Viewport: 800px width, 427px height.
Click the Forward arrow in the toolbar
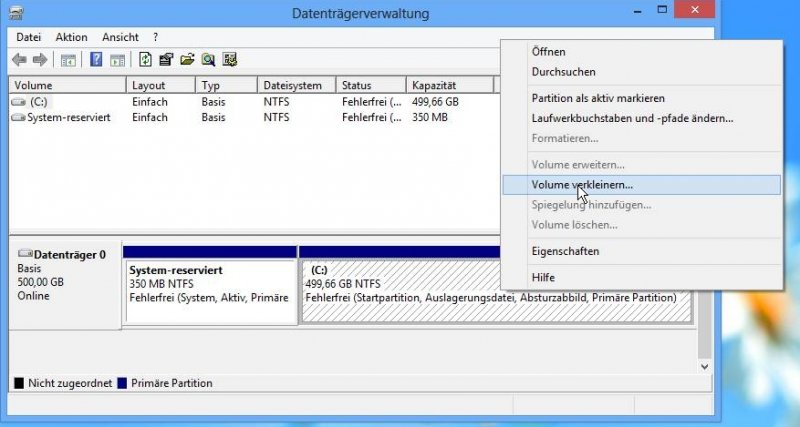pos(40,60)
